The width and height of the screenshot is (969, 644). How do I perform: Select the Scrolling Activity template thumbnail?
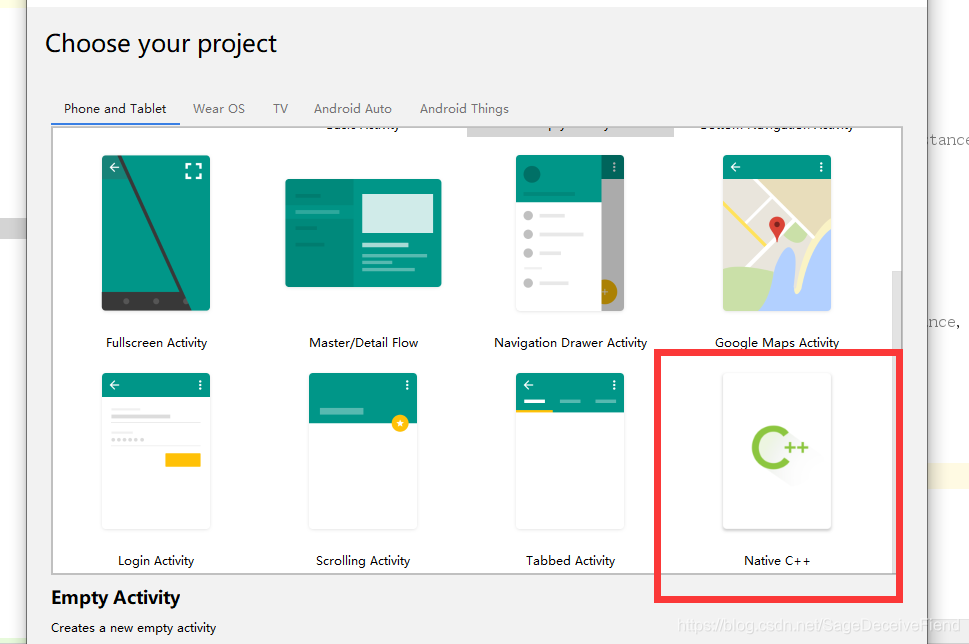pyautogui.click(x=363, y=451)
